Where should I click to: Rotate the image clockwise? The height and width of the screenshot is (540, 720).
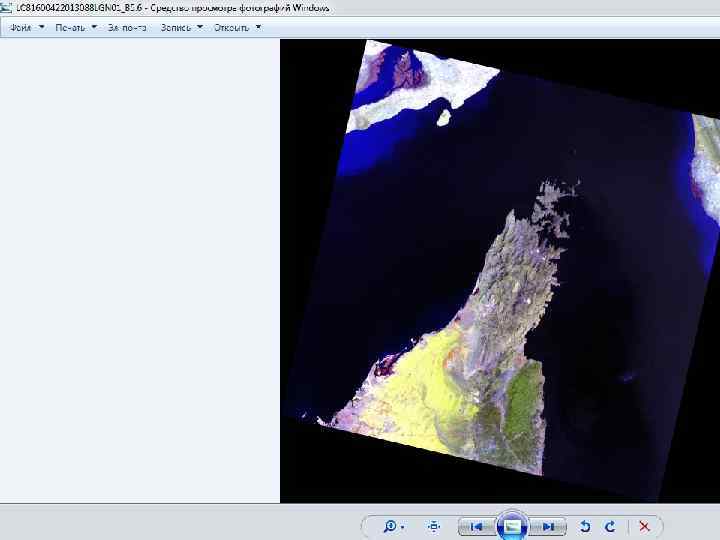(610, 526)
